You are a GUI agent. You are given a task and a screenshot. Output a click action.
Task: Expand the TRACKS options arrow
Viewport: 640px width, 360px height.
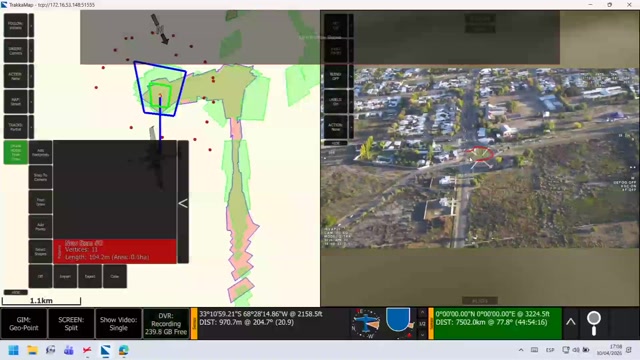(x=31, y=127)
